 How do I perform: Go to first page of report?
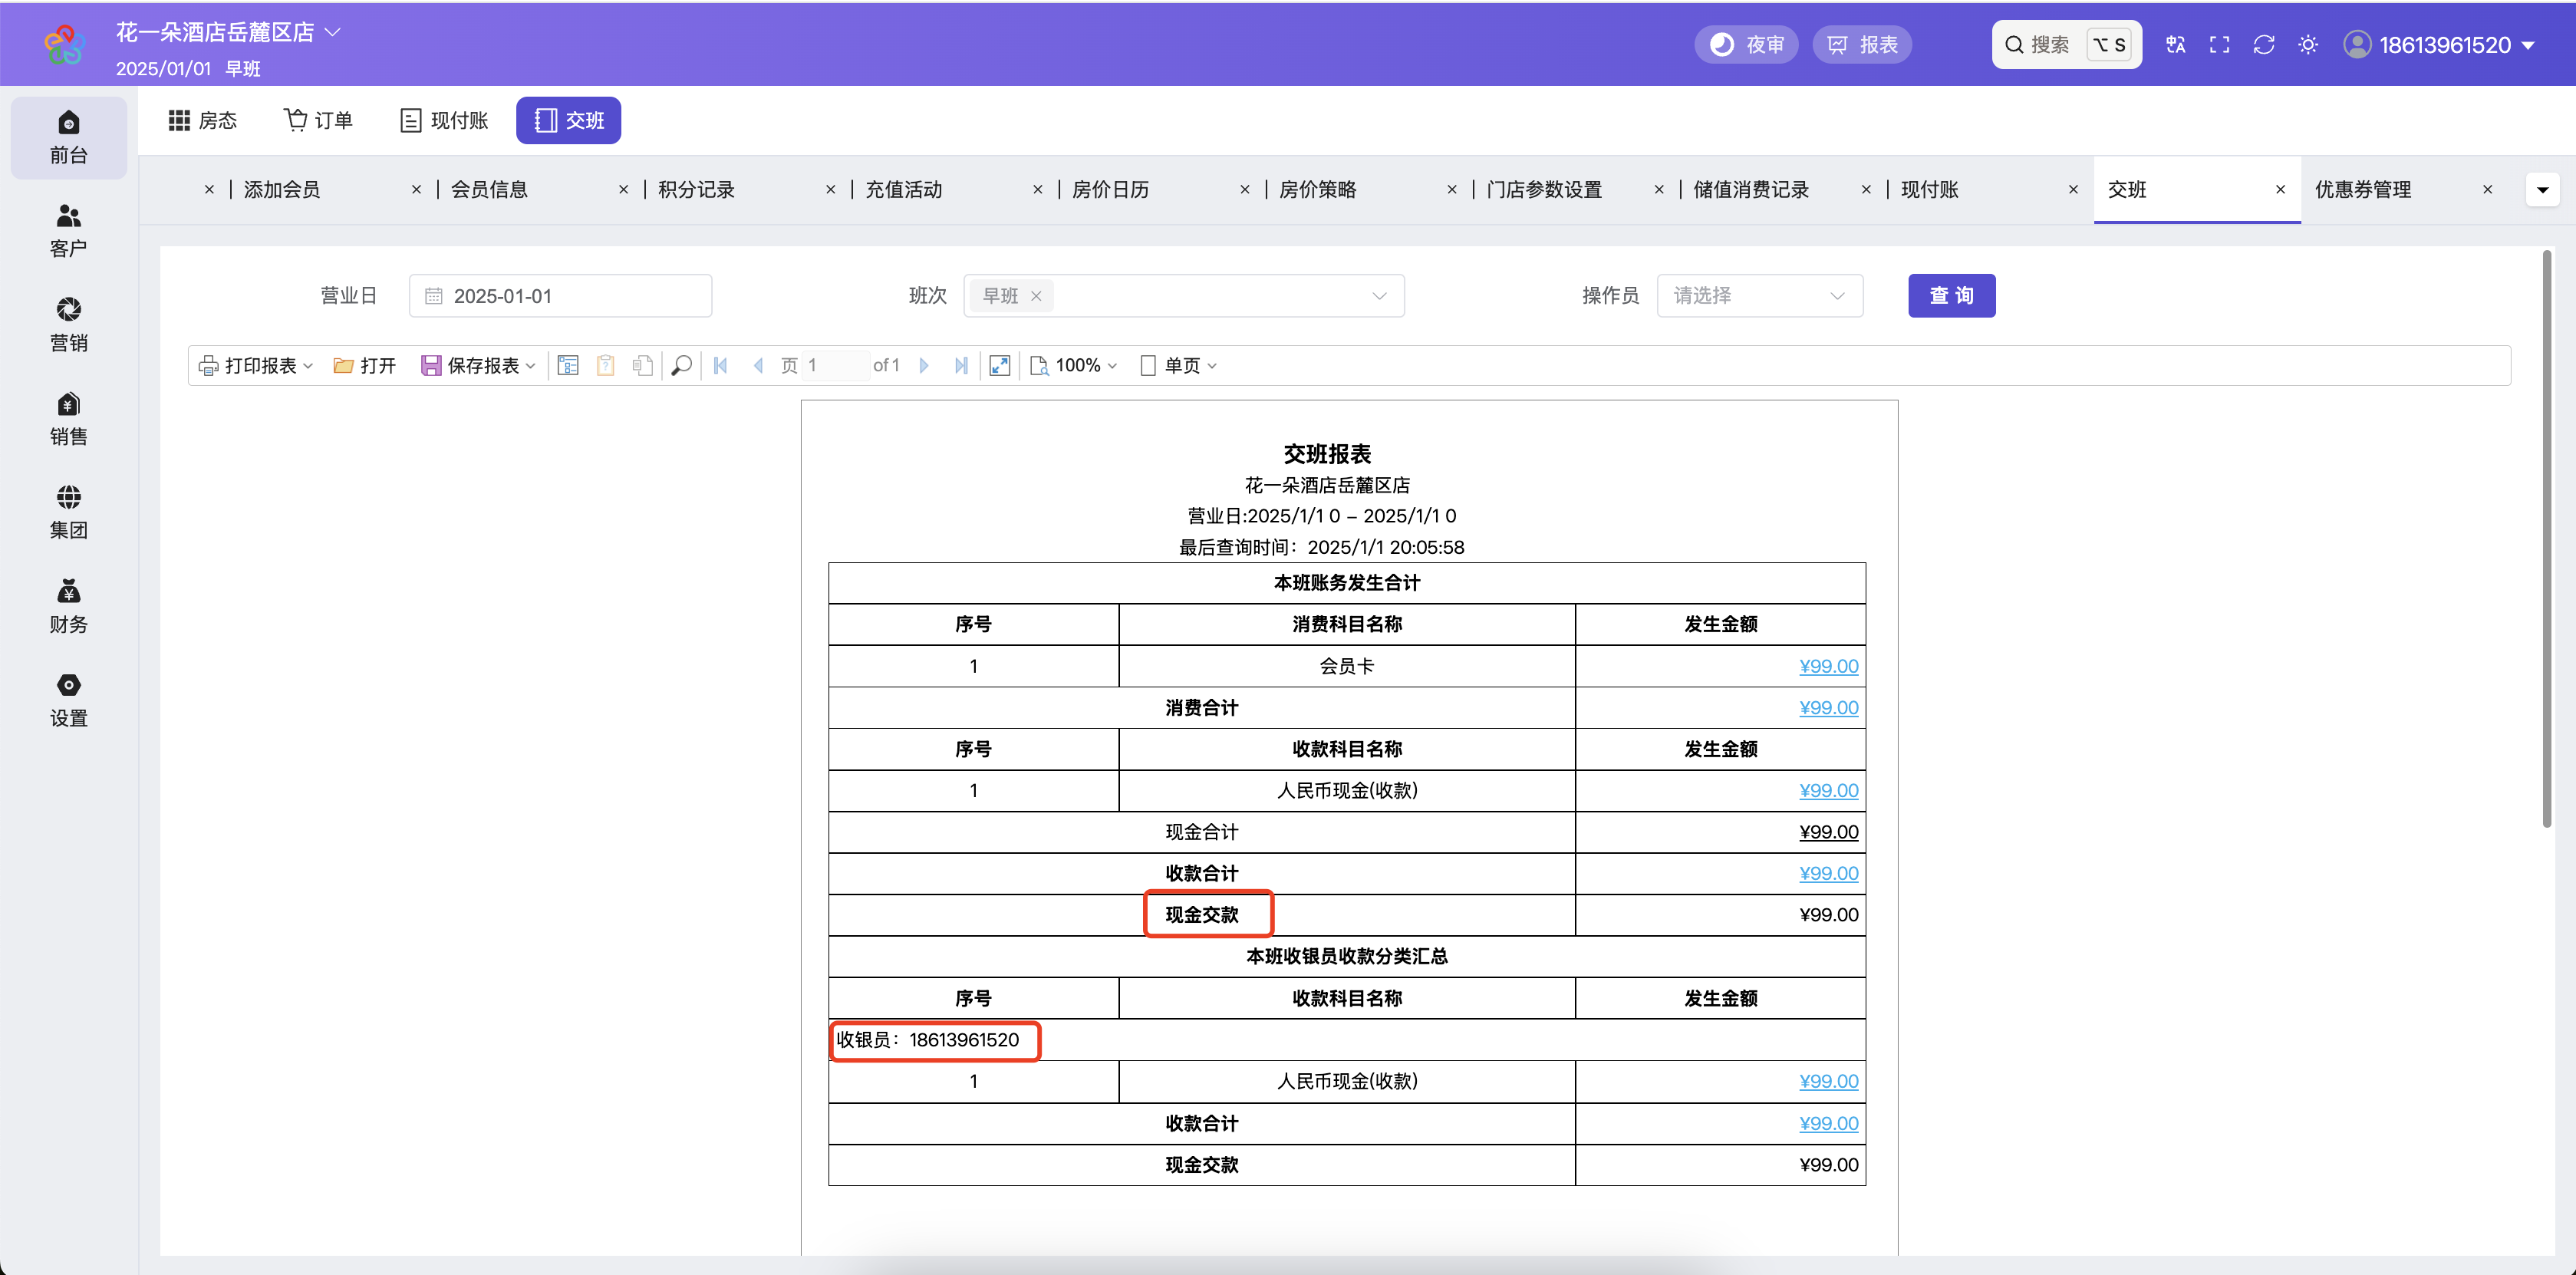[x=720, y=366]
